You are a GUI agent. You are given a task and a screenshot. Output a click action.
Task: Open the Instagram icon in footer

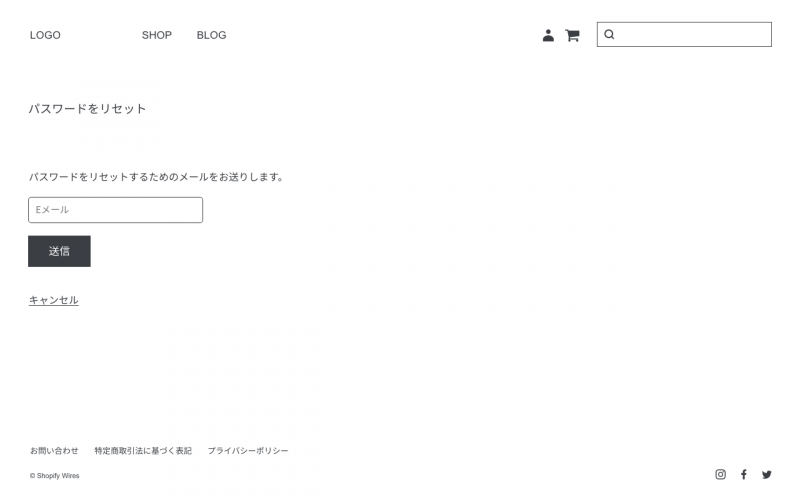point(720,474)
